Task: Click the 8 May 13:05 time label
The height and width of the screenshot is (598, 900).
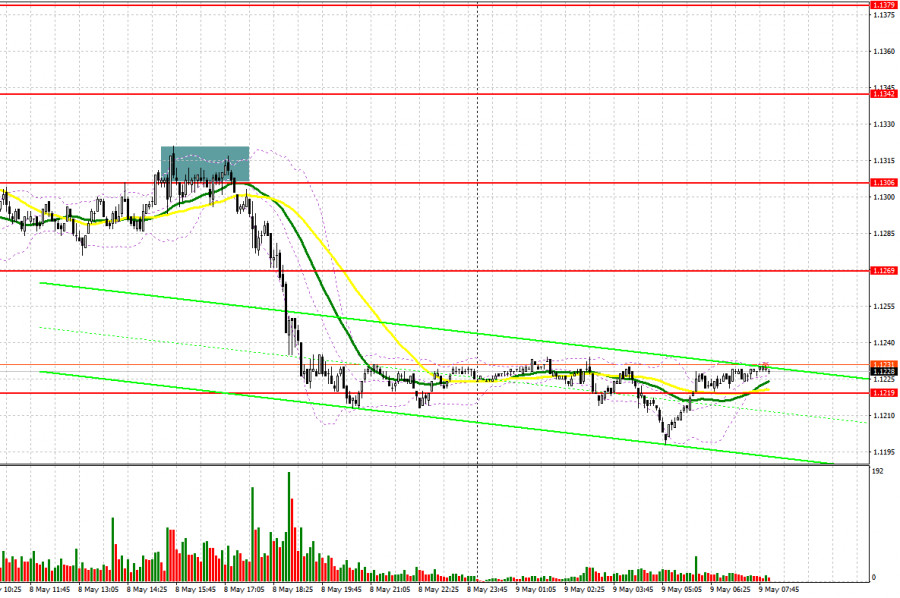Action: click(98, 589)
